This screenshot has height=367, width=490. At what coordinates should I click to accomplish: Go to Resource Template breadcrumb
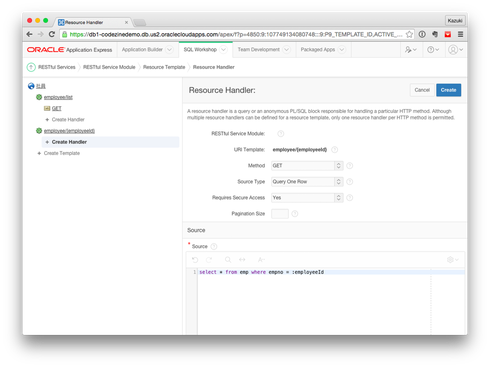point(164,67)
